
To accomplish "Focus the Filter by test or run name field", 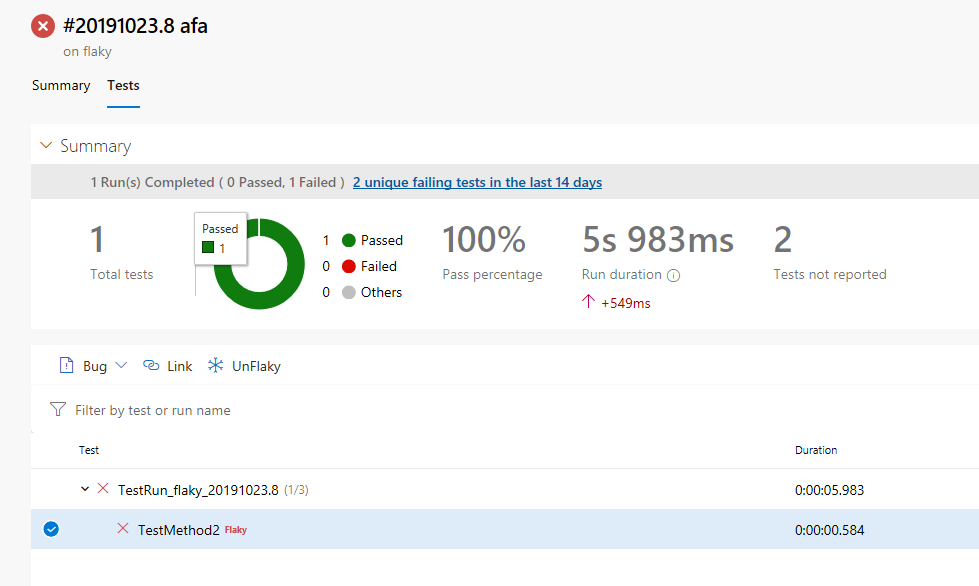I will coord(152,410).
